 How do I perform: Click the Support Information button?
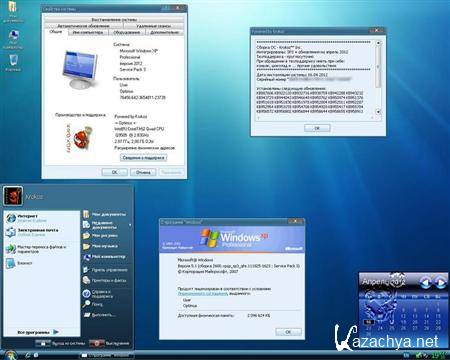[143, 158]
